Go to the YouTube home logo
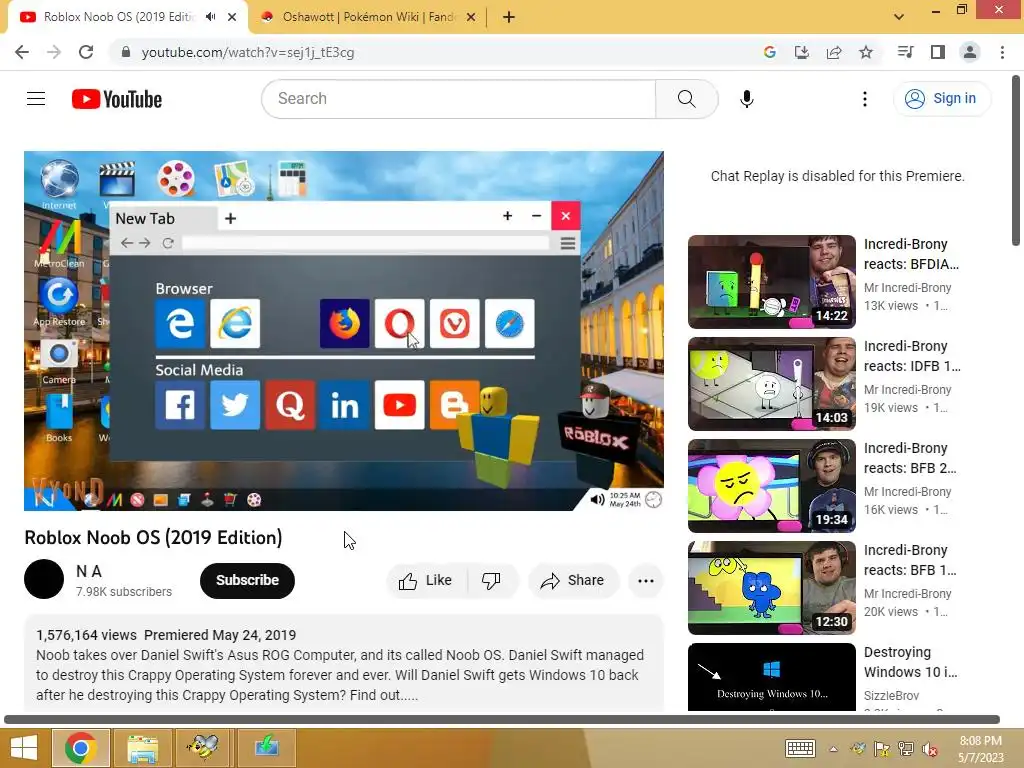Screen dimensions: 1024x768 click(x=117, y=99)
